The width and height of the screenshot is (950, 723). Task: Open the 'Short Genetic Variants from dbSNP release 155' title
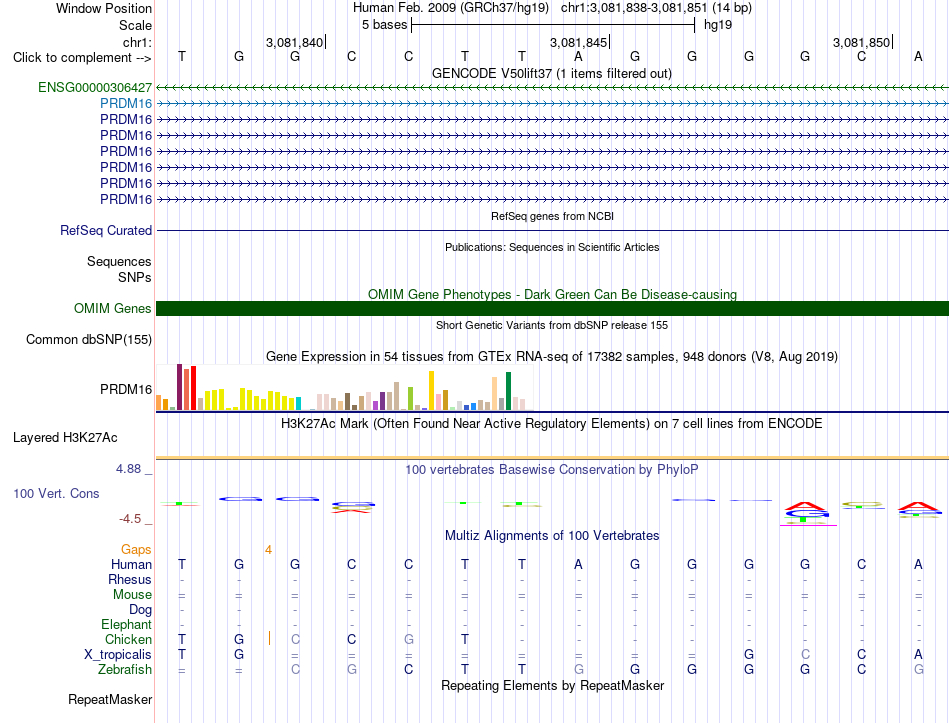(552, 325)
